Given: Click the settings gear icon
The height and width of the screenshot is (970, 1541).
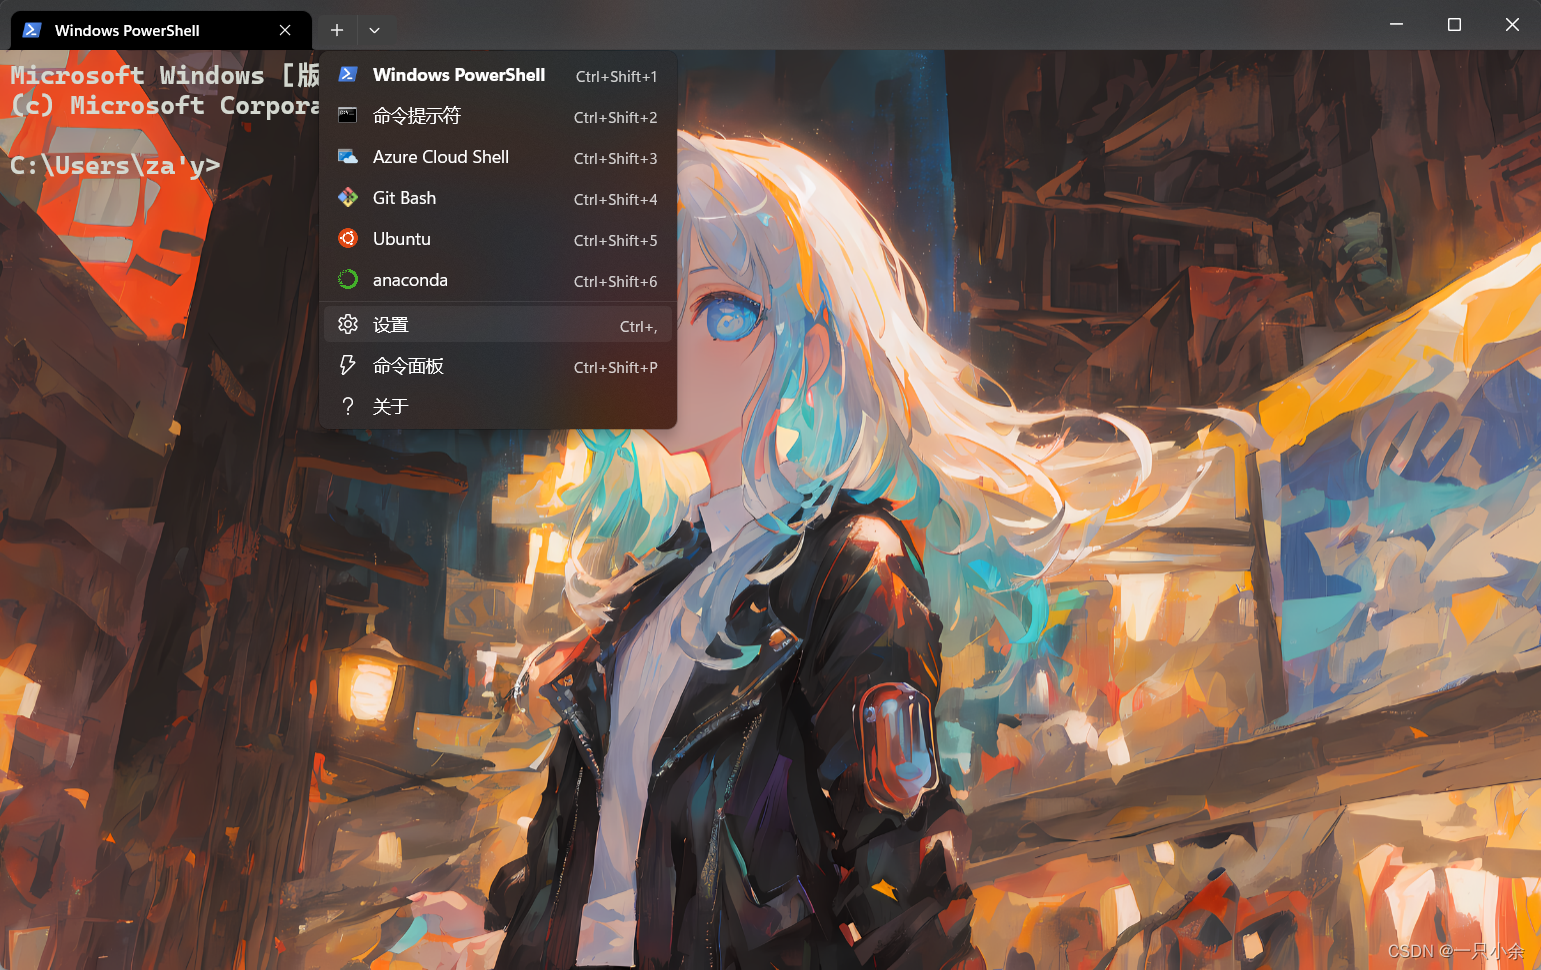Looking at the screenshot, I should click(x=348, y=324).
